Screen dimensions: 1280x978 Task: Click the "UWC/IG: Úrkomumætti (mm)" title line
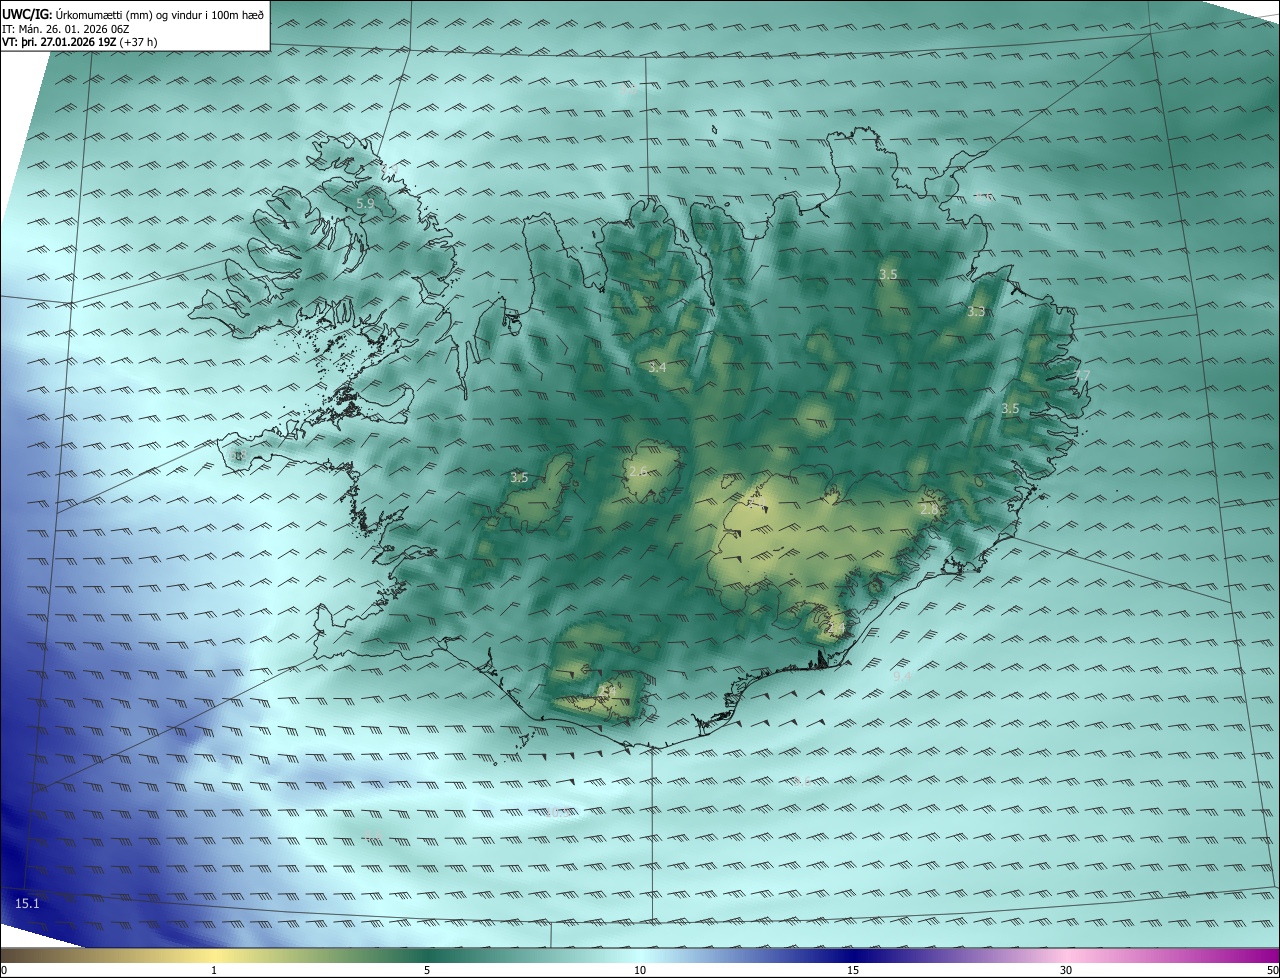tap(133, 15)
